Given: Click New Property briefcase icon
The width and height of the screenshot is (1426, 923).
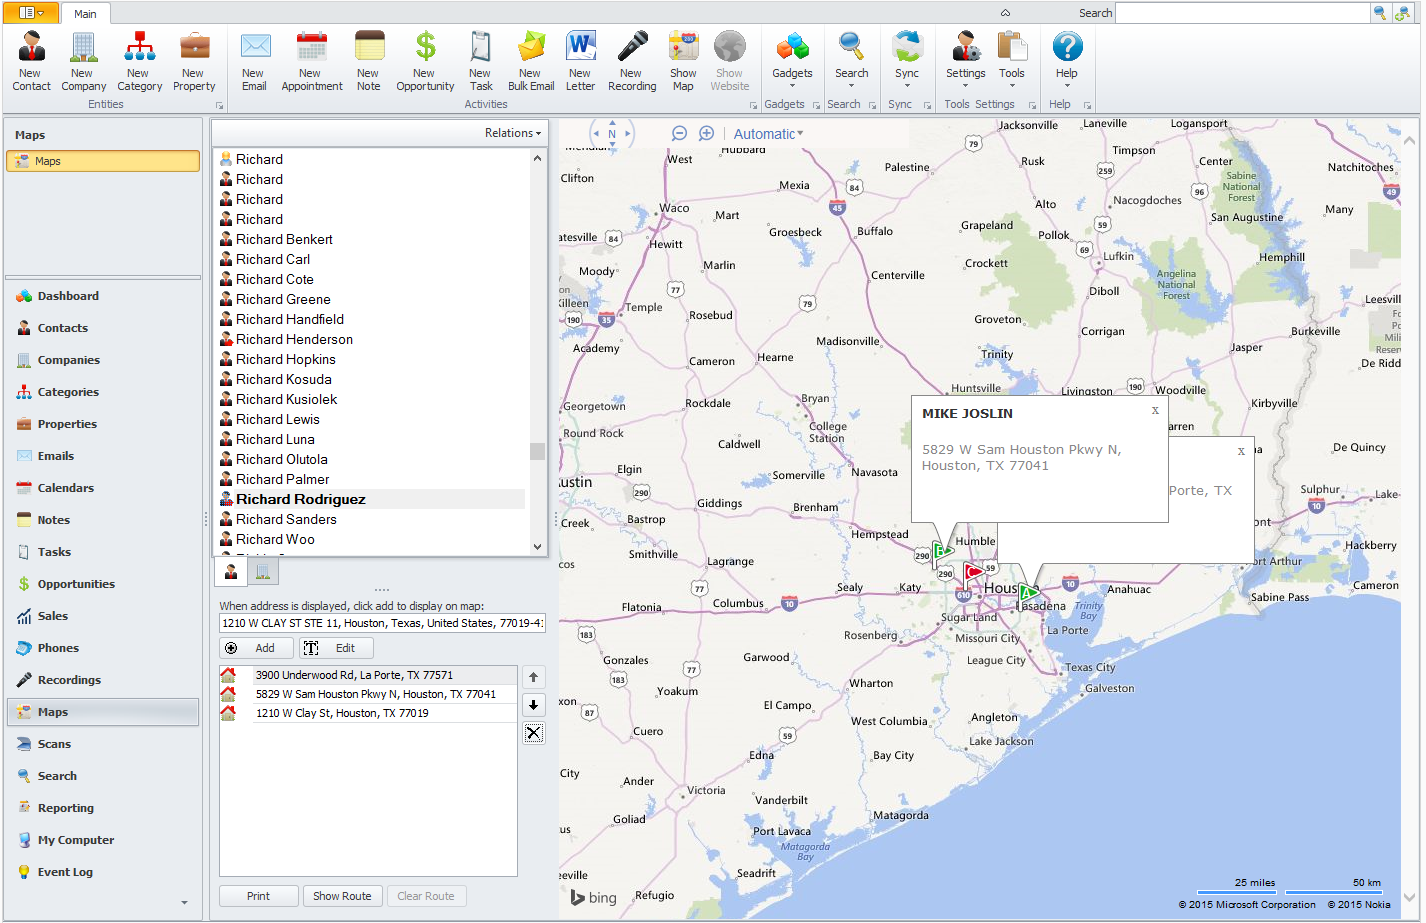Looking at the screenshot, I should 194,61.
